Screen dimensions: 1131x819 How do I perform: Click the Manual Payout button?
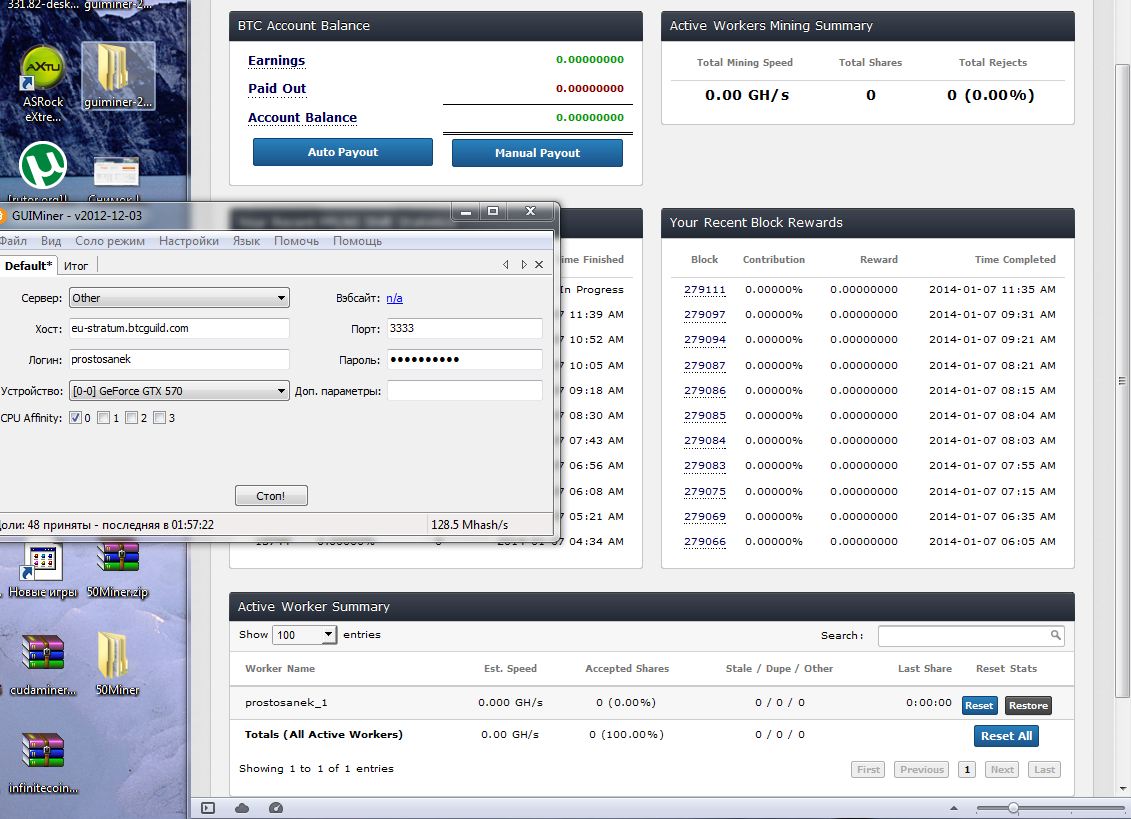pos(537,153)
